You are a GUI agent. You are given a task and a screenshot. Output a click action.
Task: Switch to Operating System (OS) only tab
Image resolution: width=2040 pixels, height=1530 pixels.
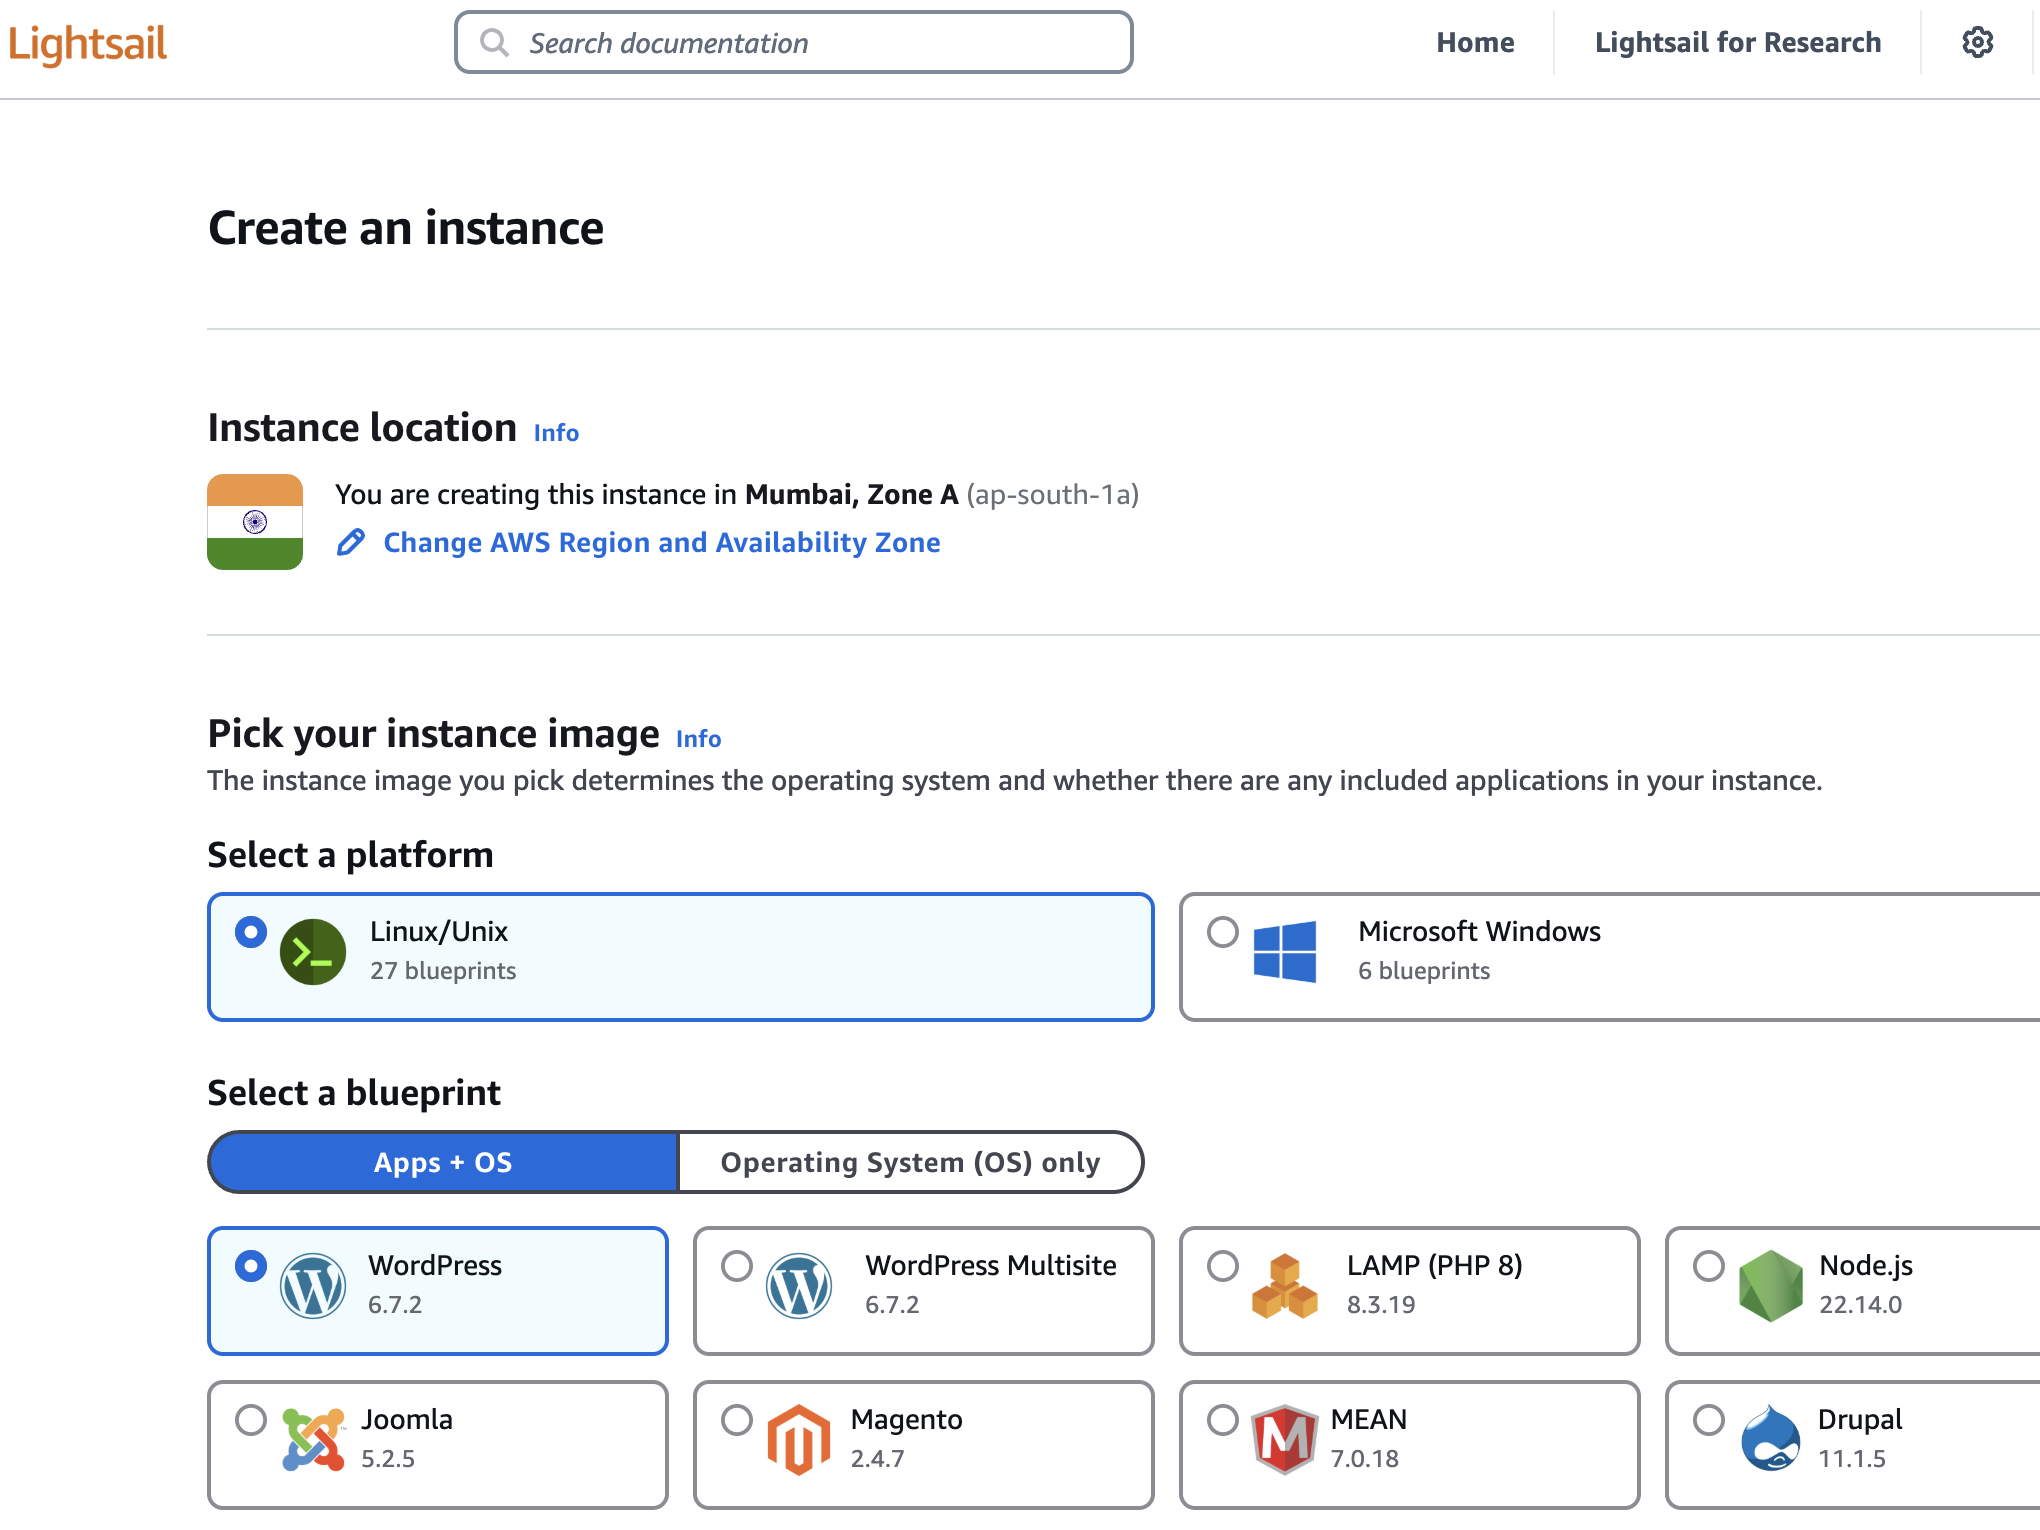pos(910,1162)
